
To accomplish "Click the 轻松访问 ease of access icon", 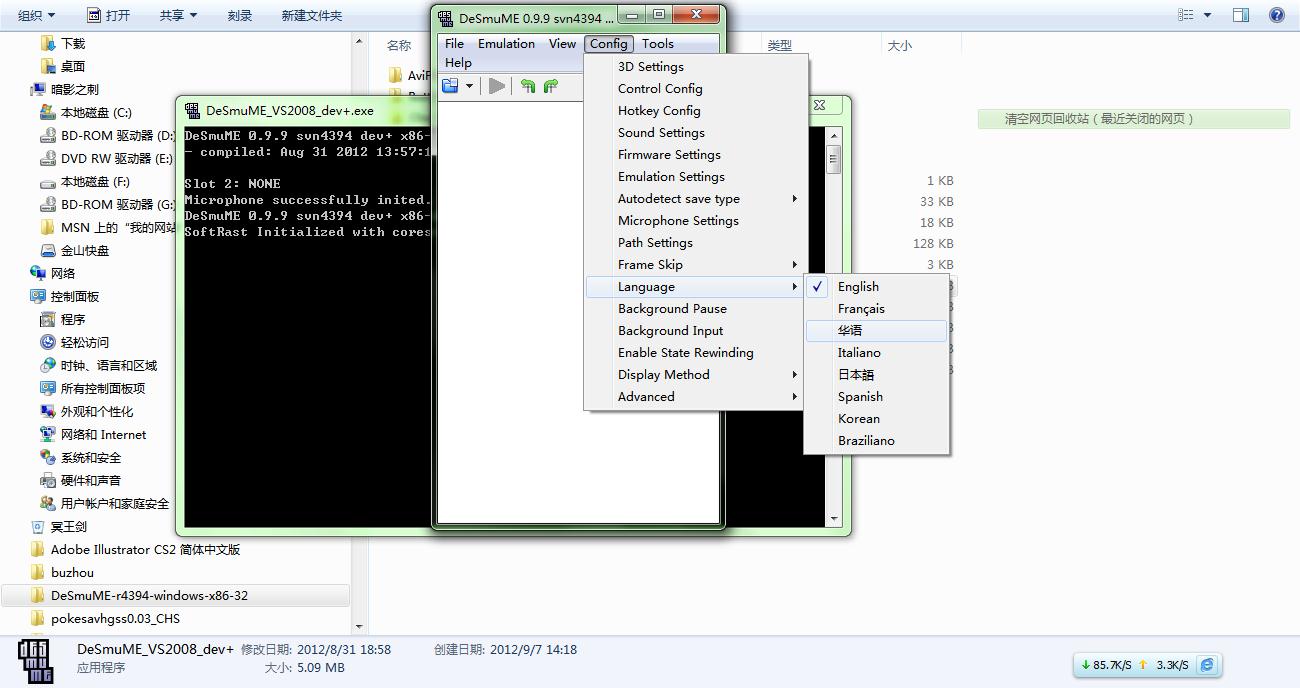I will point(47,342).
